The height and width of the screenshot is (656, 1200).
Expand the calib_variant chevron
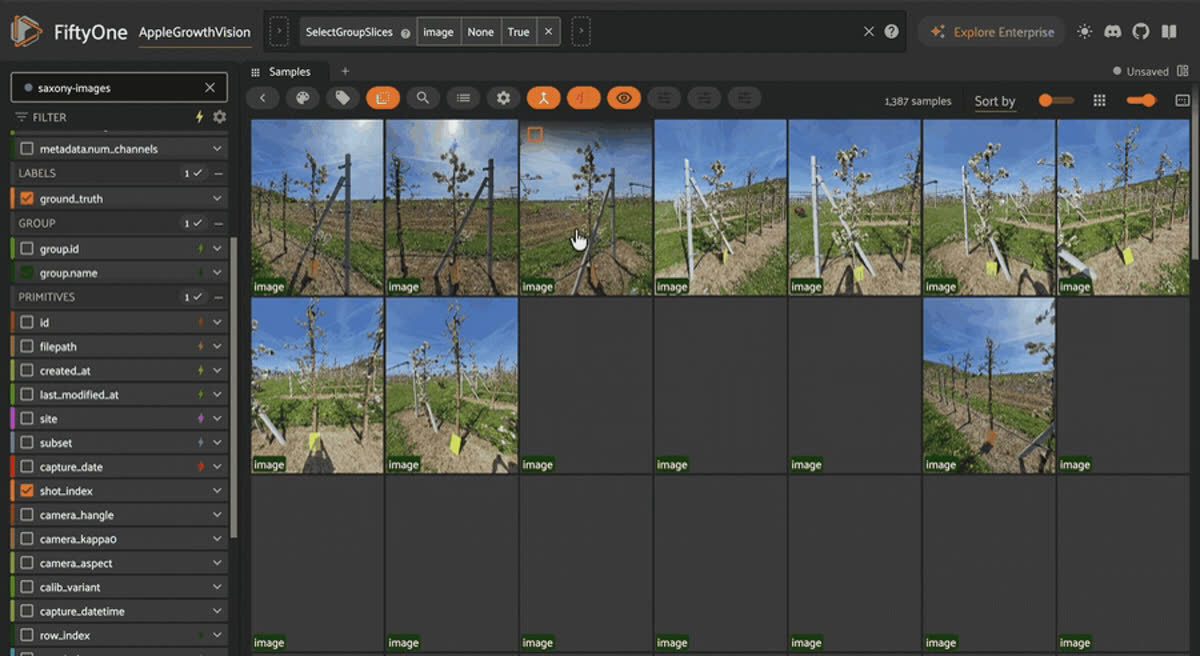tap(217, 587)
